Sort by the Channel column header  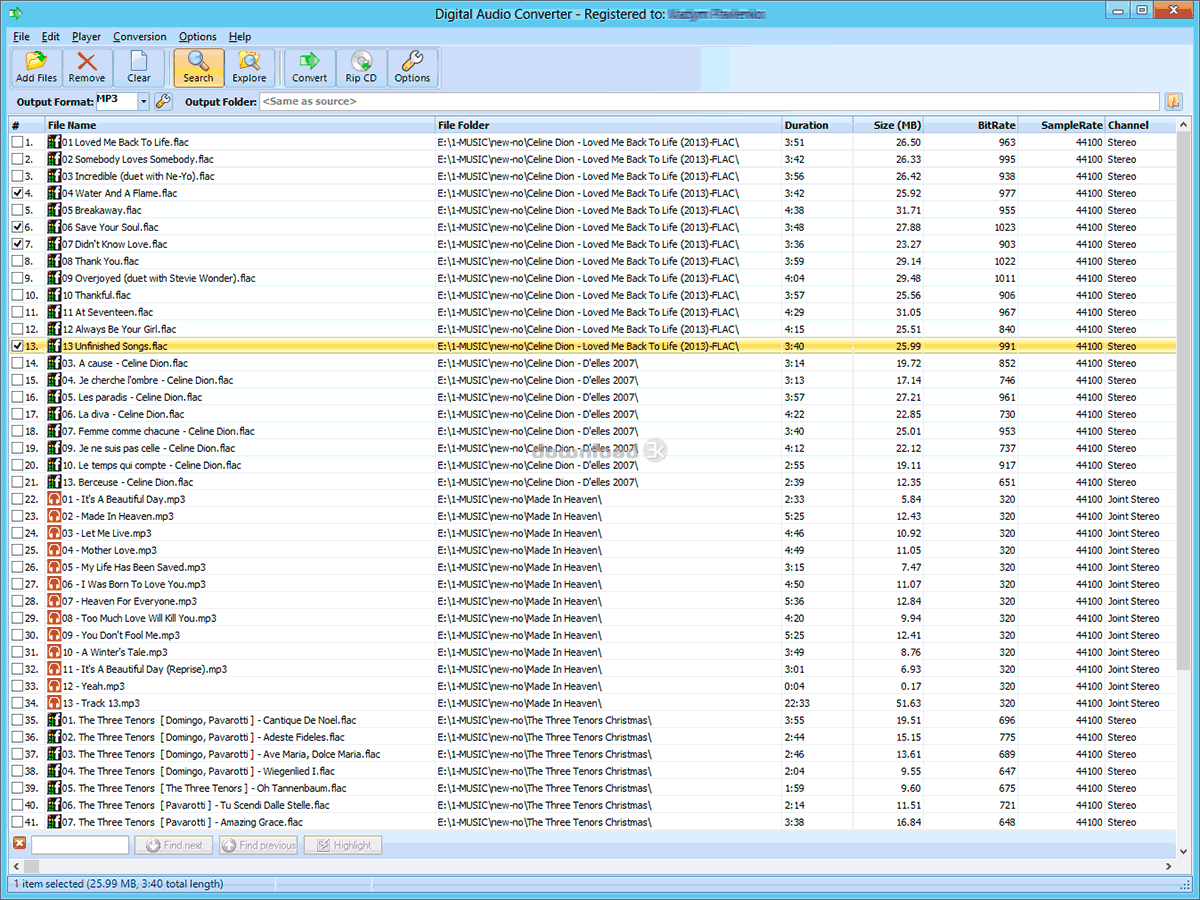point(1140,125)
